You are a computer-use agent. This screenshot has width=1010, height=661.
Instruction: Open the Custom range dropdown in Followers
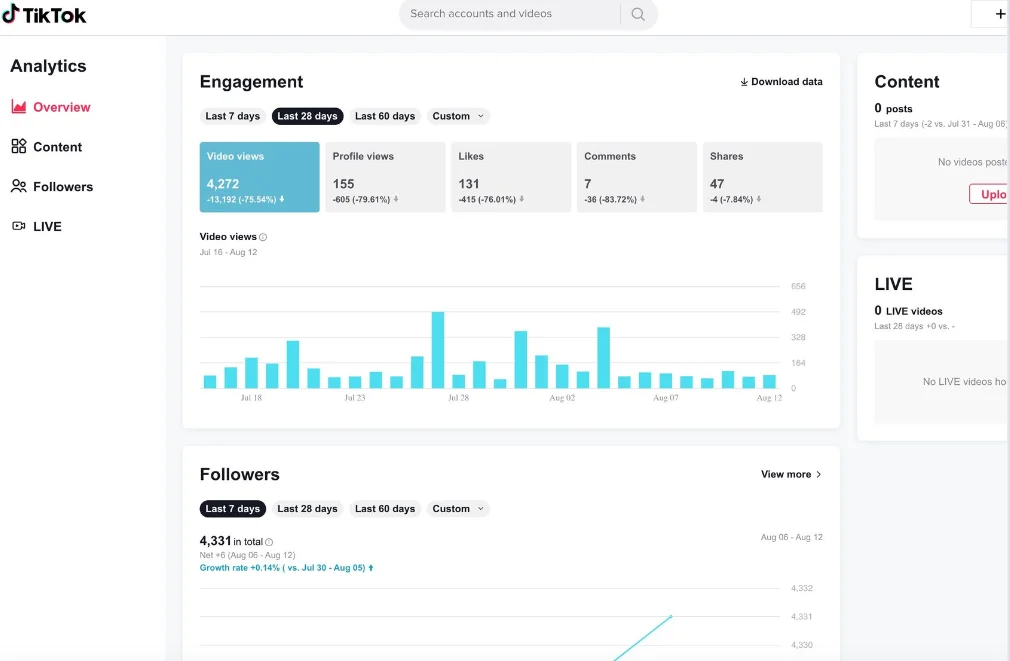458,509
